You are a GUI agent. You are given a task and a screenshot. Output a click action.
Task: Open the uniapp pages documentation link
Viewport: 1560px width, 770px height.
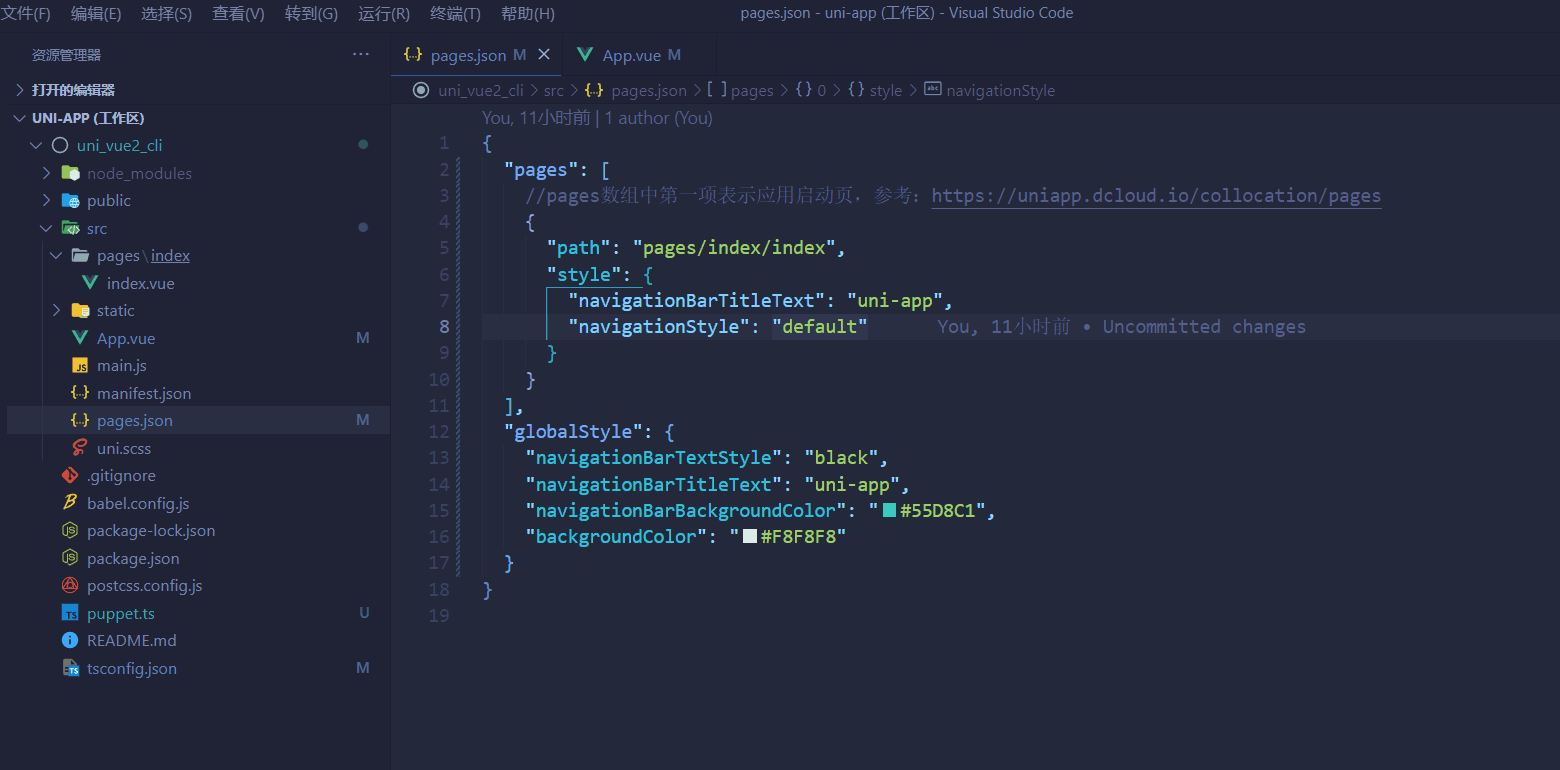pyautogui.click(x=1156, y=195)
